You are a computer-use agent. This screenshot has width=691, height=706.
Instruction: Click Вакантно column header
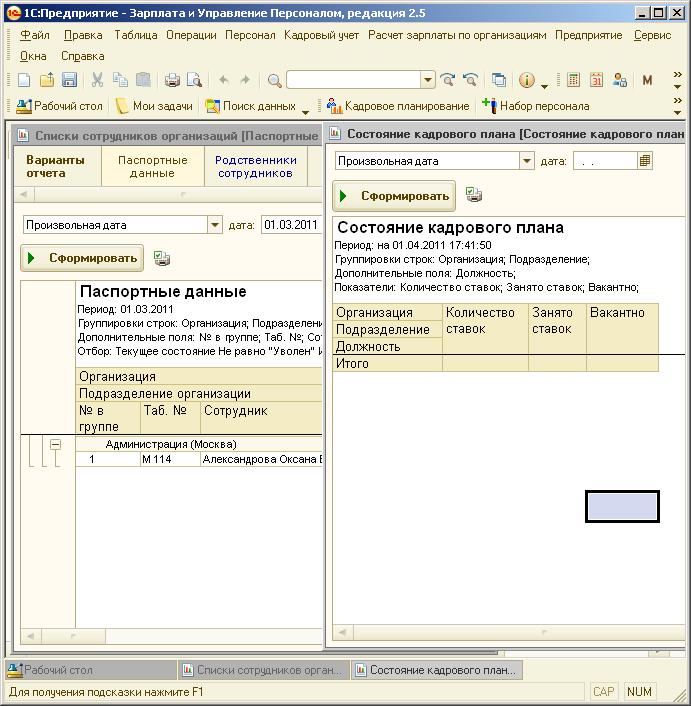(622, 329)
